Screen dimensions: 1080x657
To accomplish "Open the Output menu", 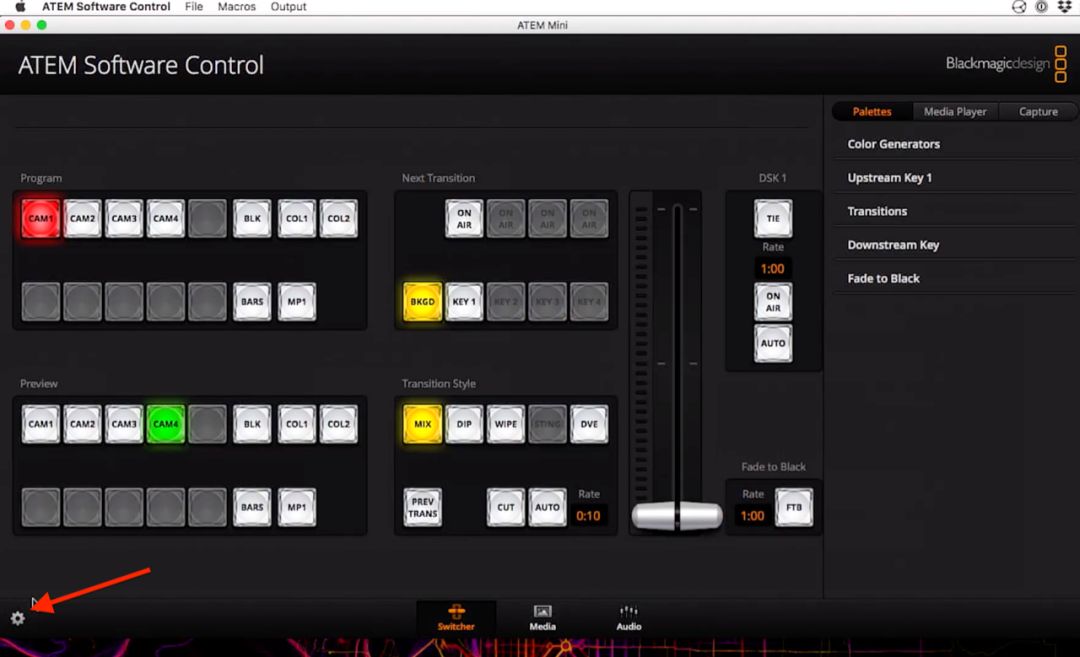I will [288, 7].
